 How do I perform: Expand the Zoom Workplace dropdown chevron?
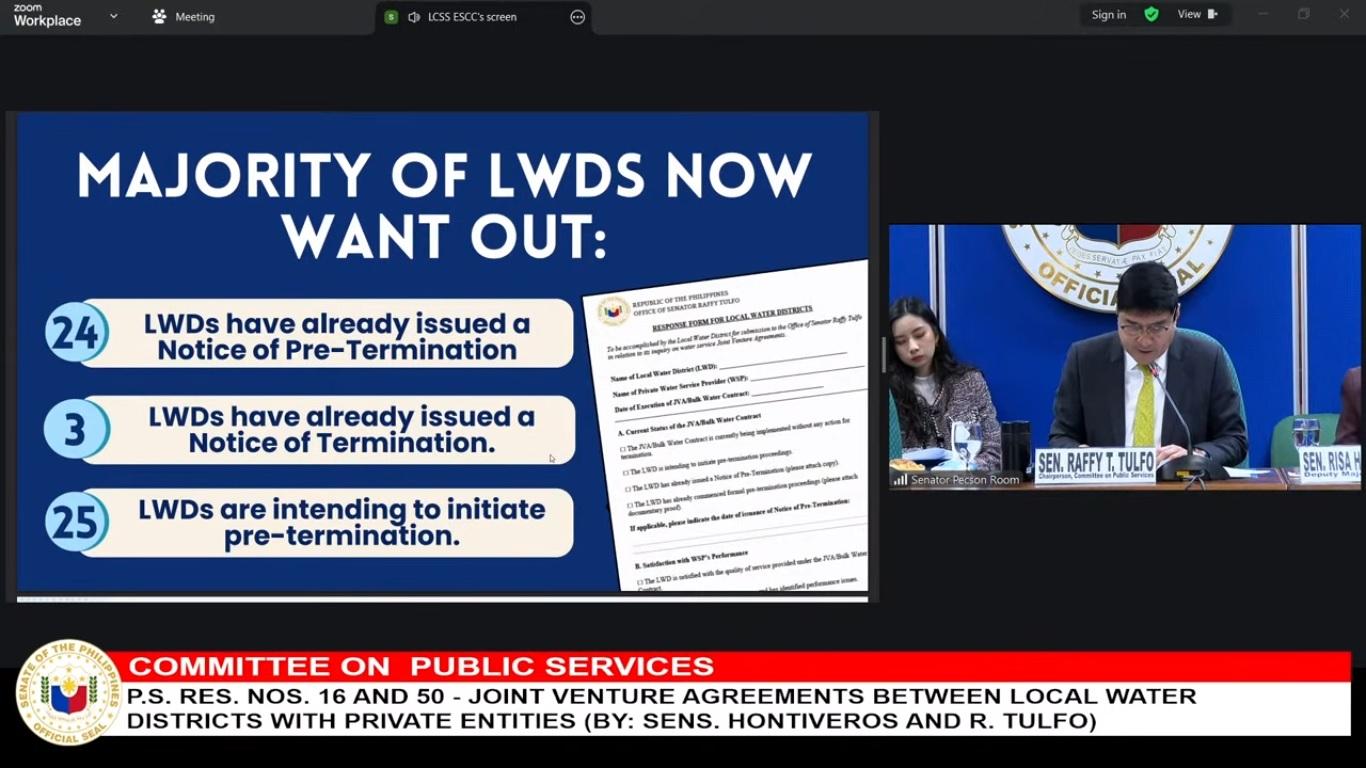coord(113,16)
